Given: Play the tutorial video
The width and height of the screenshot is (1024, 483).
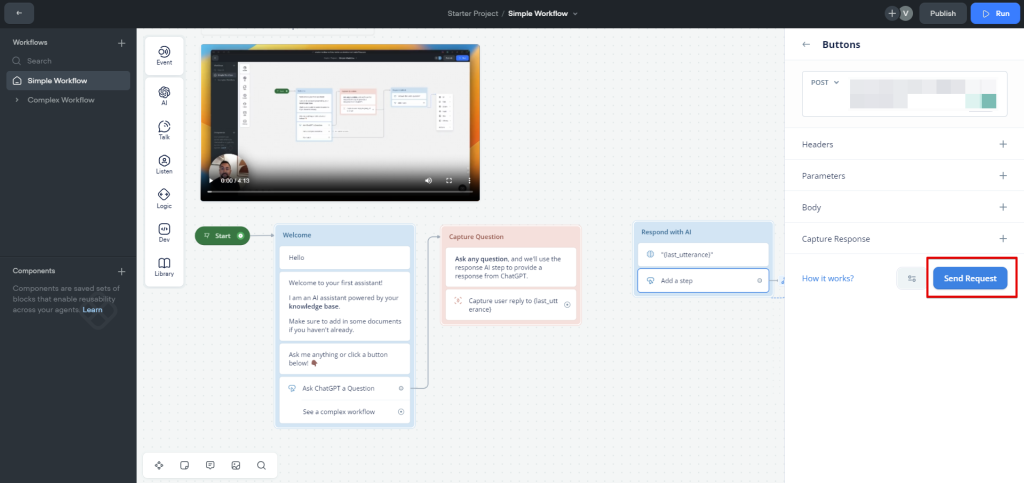Looking at the screenshot, I should [x=210, y=181].
